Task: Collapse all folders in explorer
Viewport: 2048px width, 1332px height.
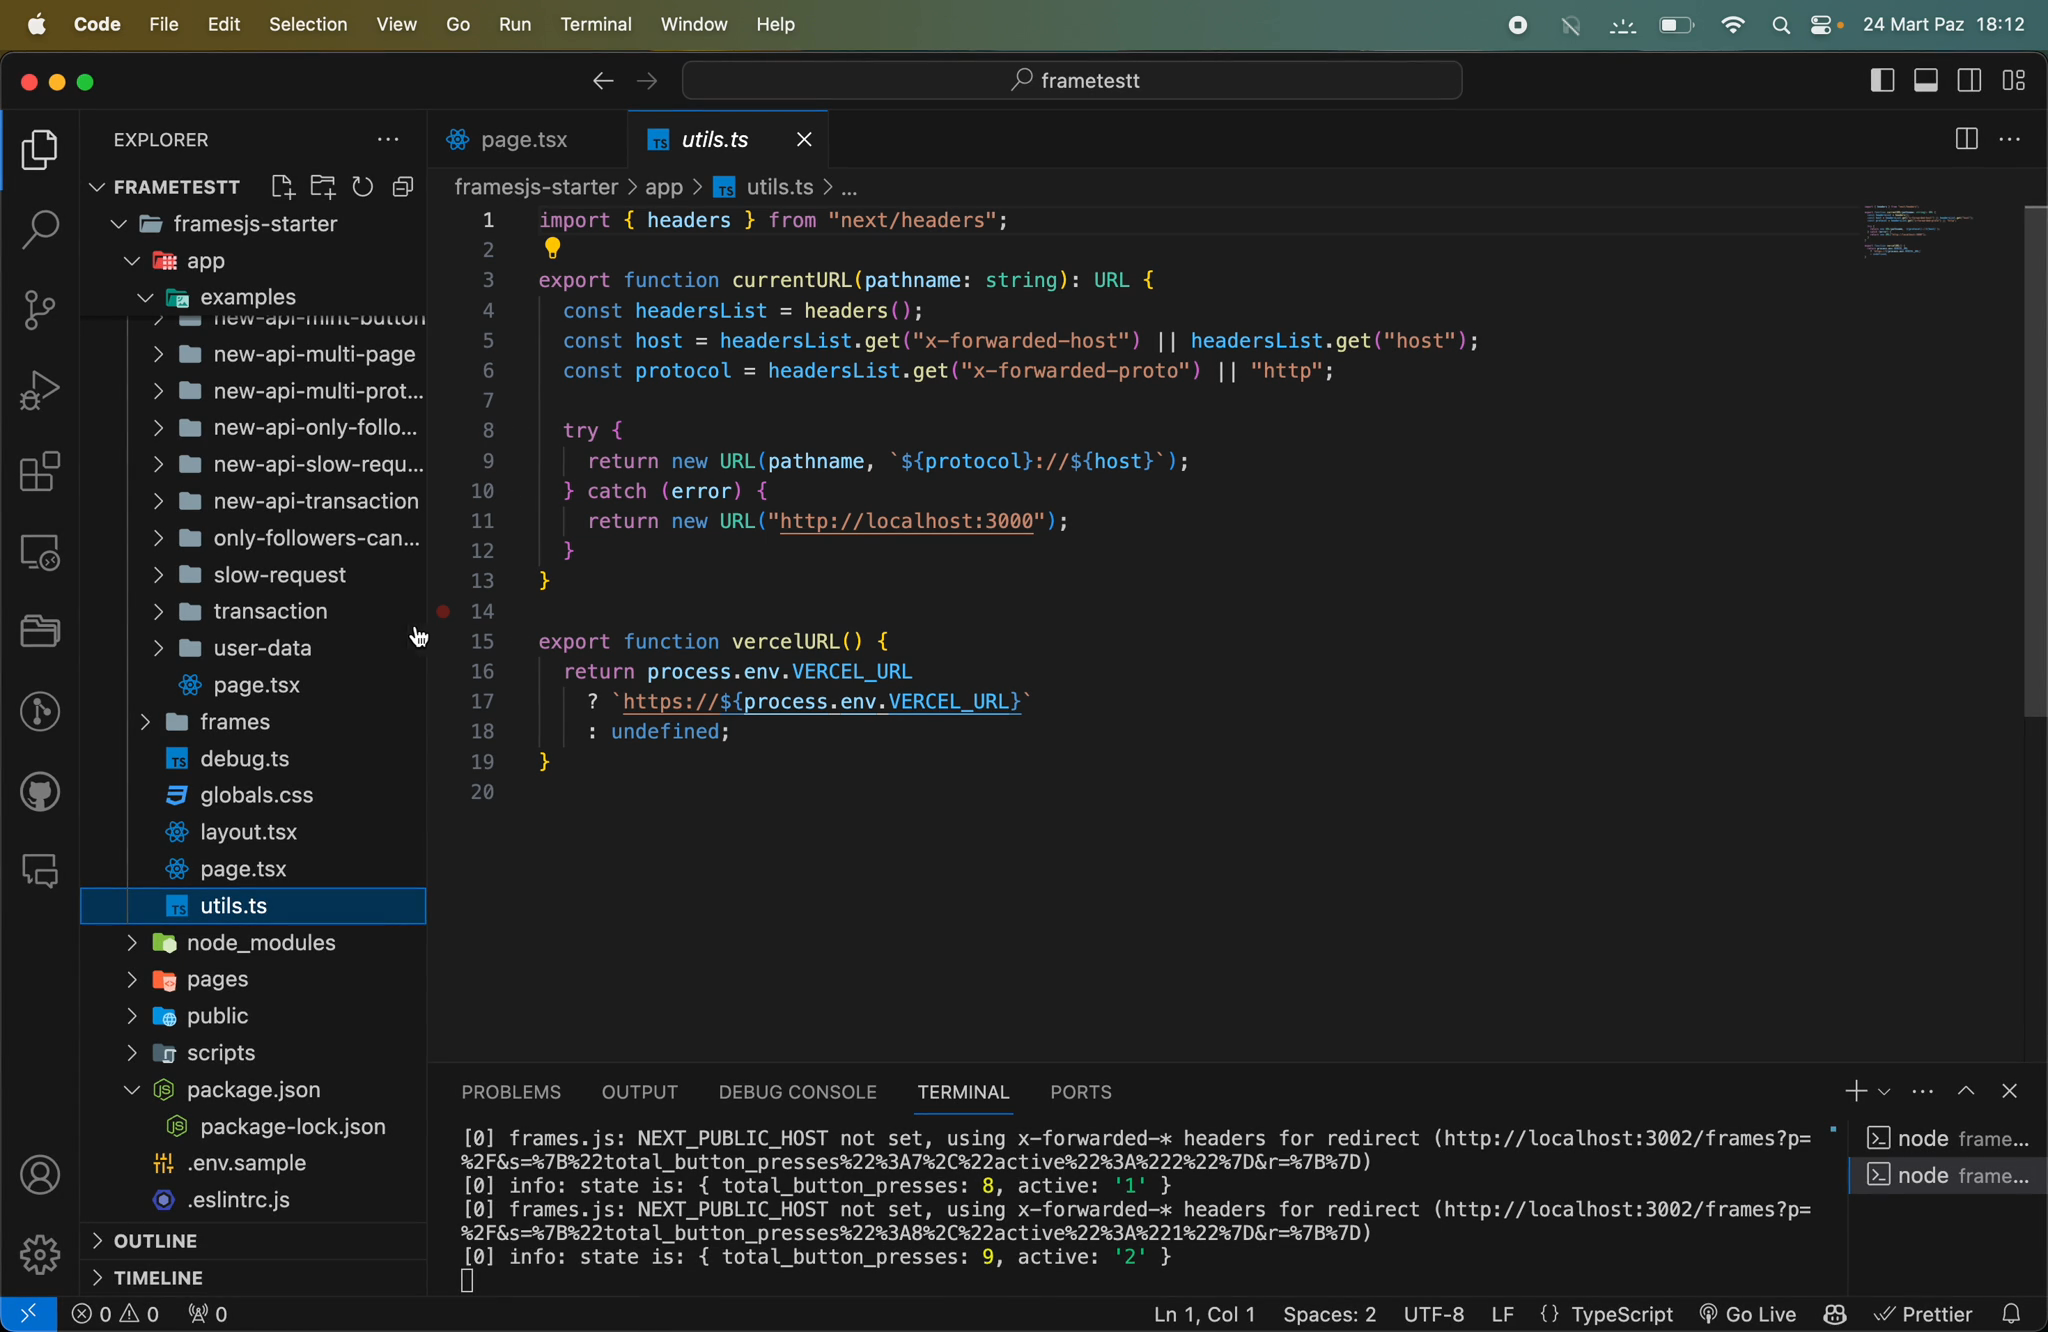Action: tap(403, 186)
